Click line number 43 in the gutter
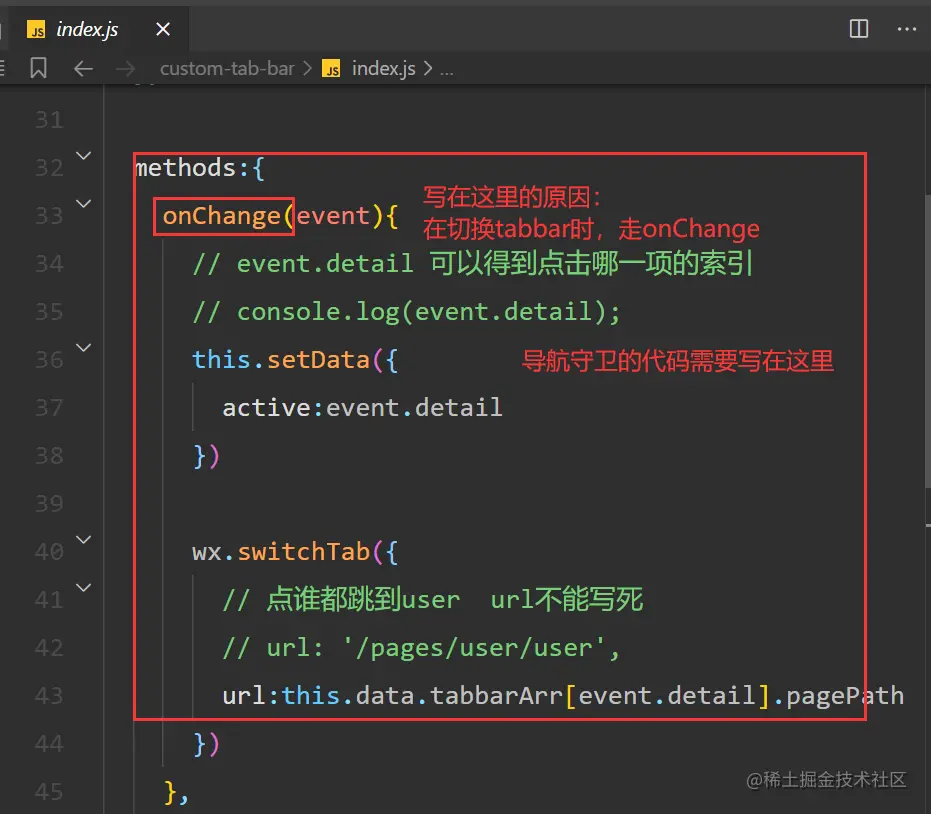The height and width of the screenshot is (814, 931). click(x=49, y=696)
